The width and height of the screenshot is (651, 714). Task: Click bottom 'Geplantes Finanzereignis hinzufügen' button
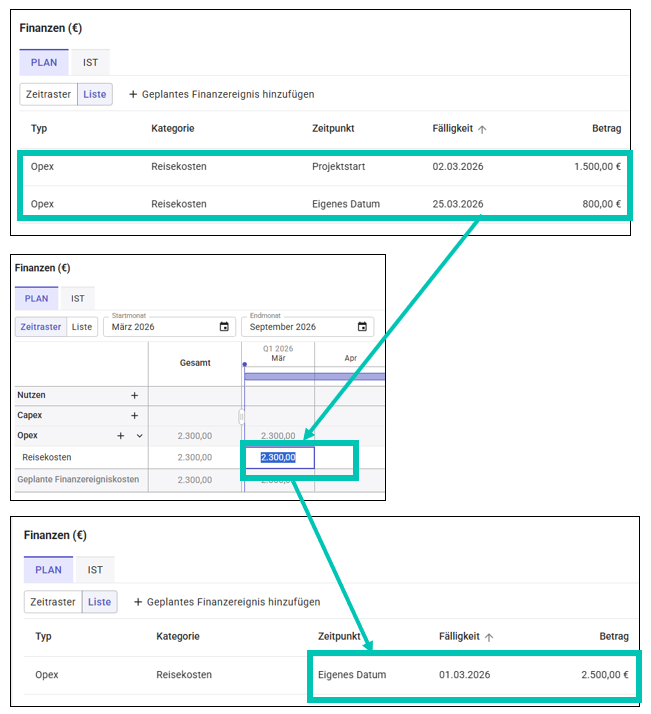(x=227, y=602)
